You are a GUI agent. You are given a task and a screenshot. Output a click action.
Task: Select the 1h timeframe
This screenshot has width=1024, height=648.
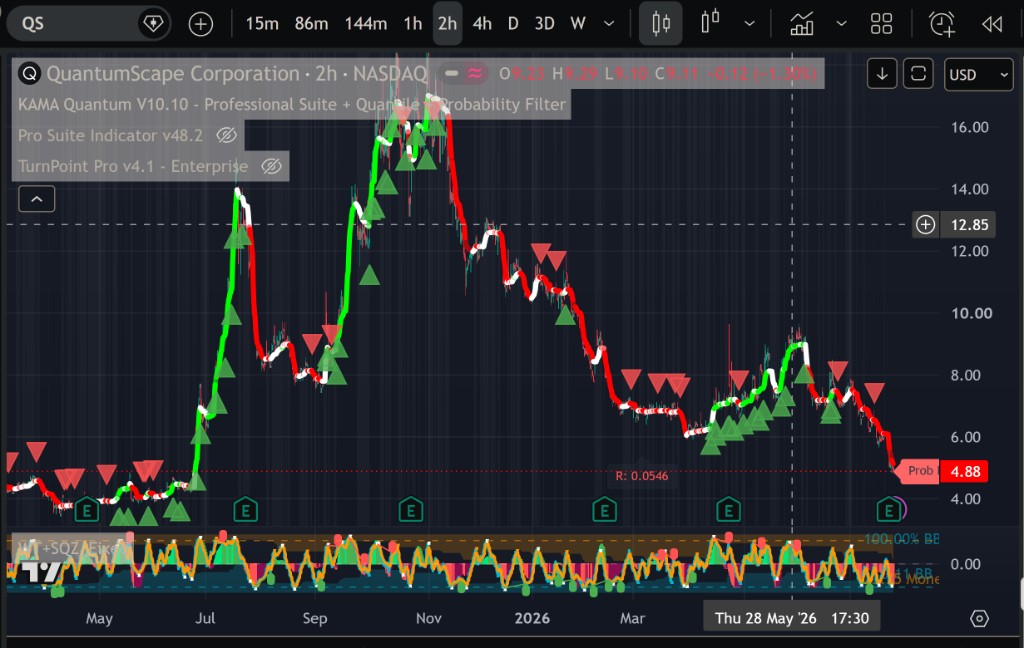413,24
